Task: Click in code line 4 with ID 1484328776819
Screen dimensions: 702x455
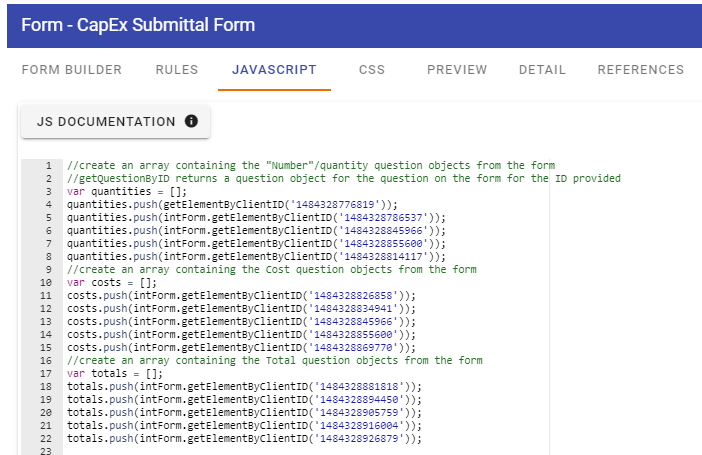Action: (x=232, y=205)
